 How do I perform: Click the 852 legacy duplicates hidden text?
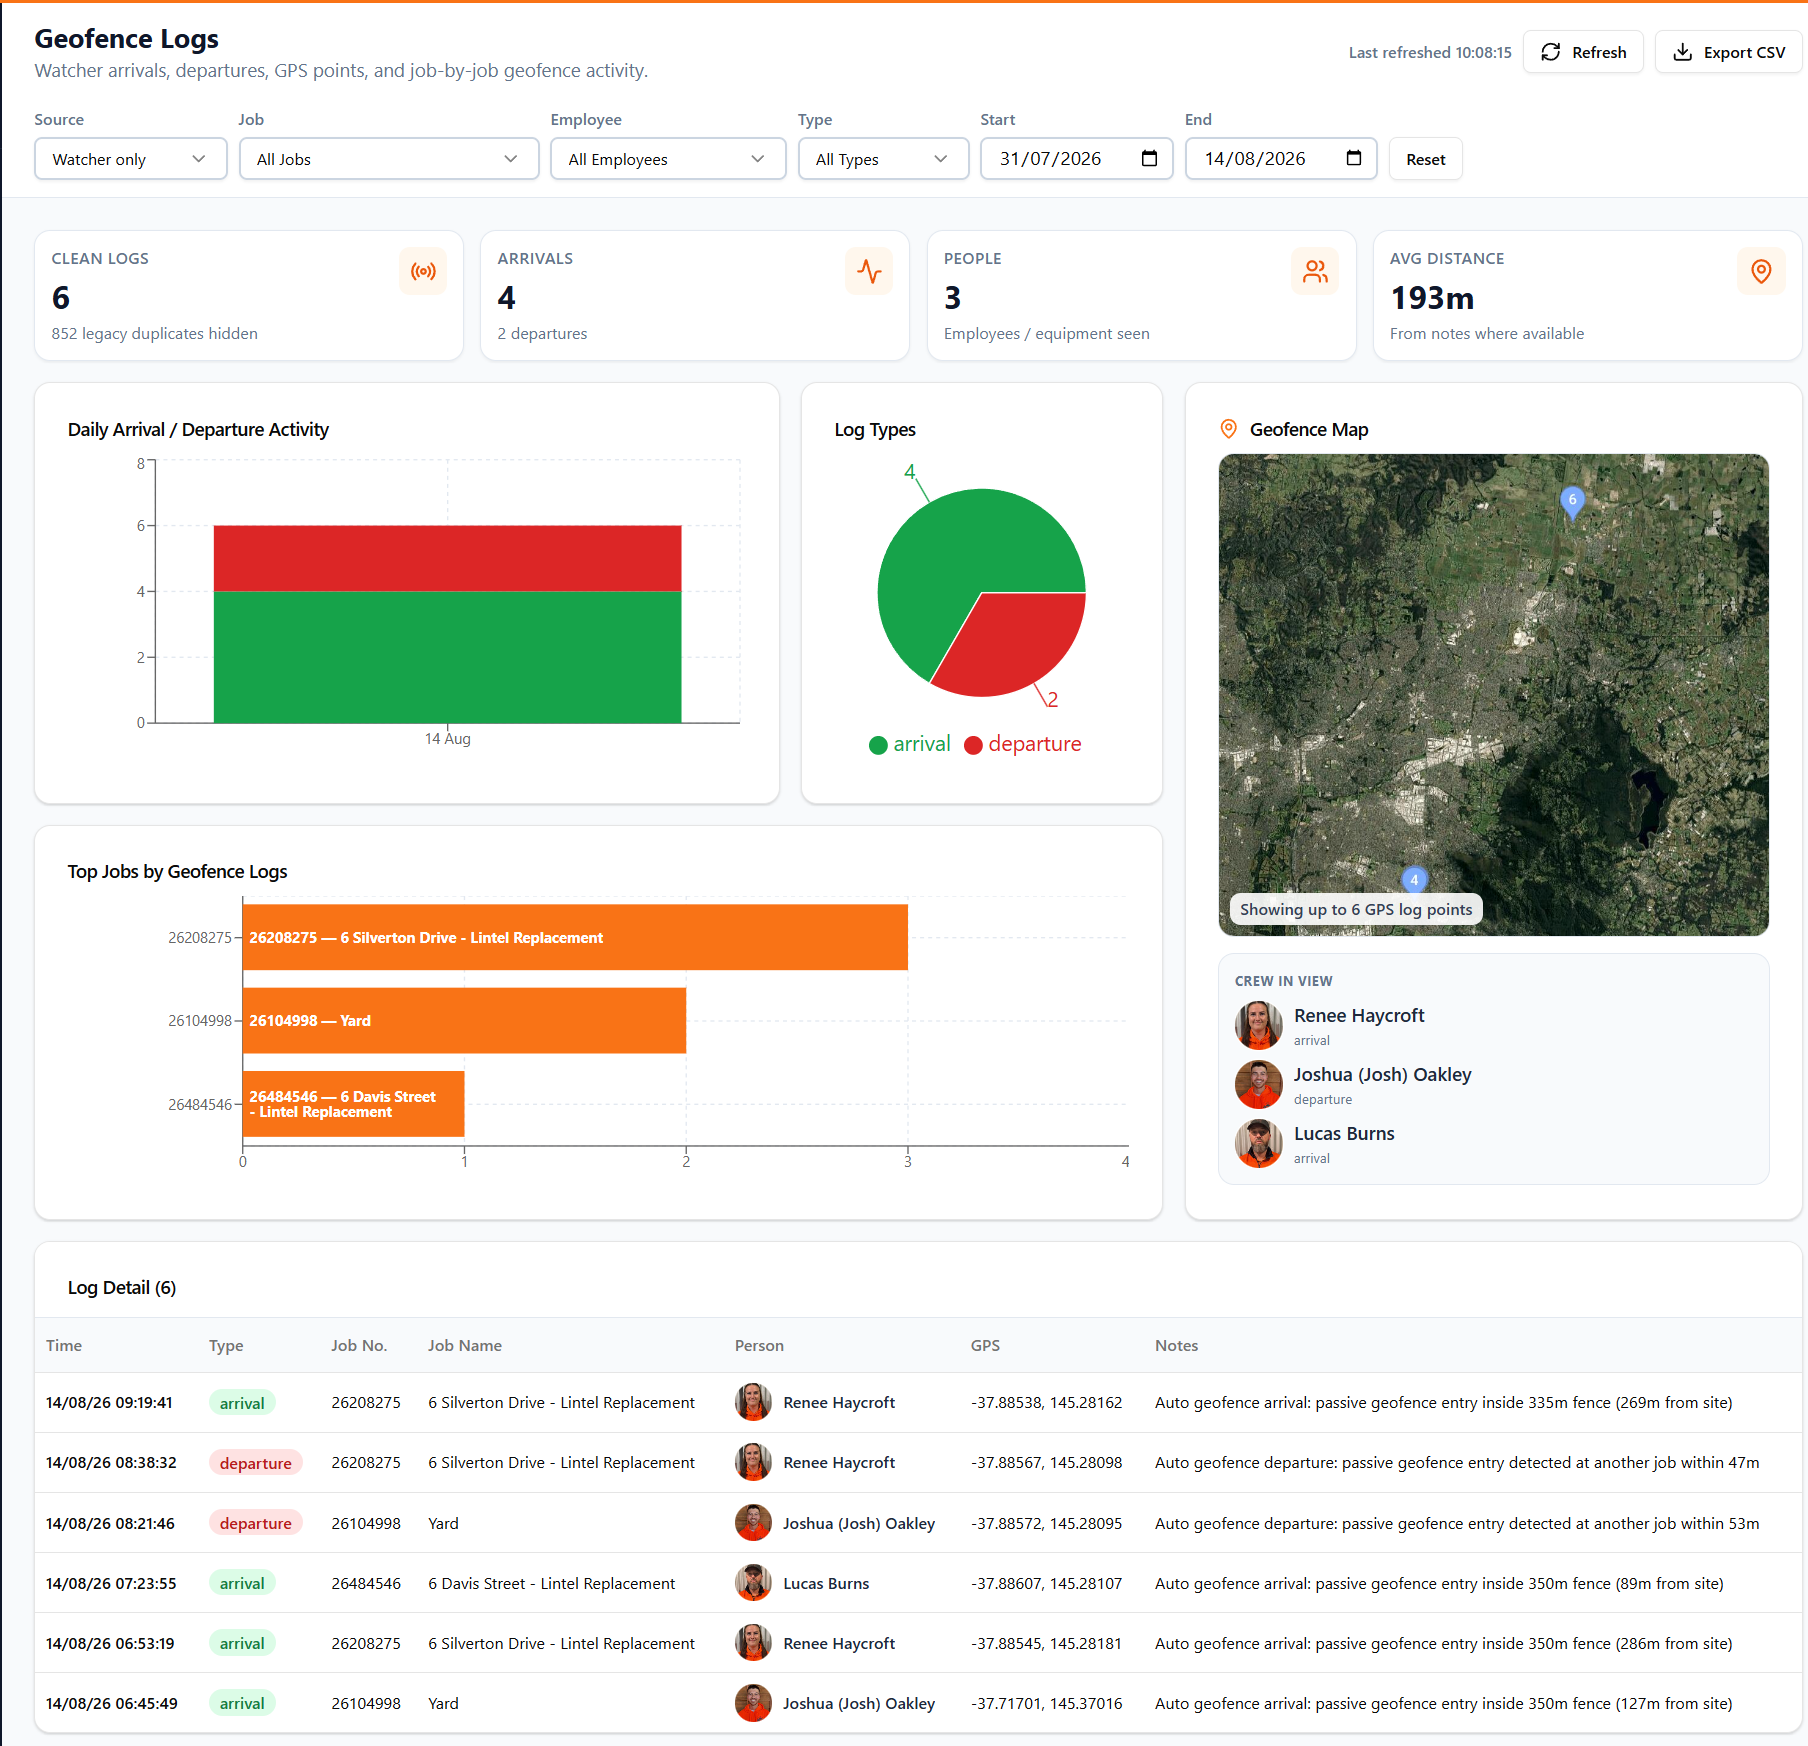tap(155, 333)
